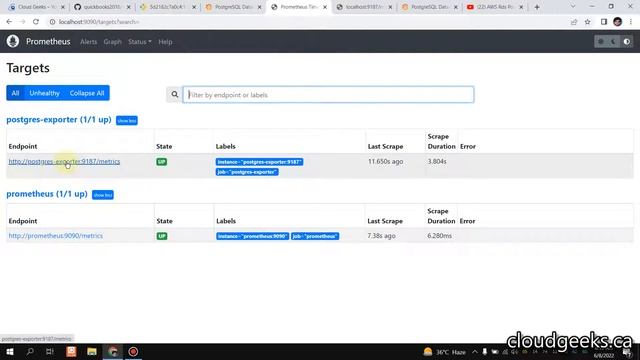
Task: Expand the Status dropdown menu
Action: [x=140, y=42]
